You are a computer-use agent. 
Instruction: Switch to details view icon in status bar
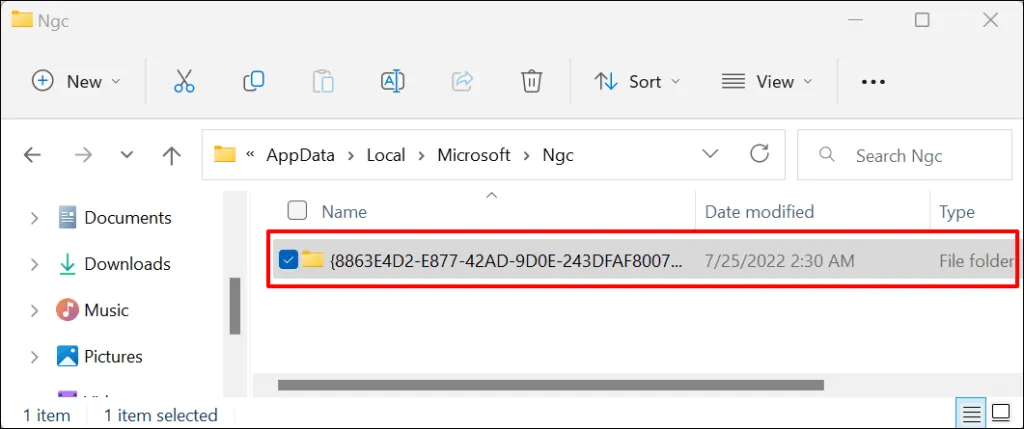pos(969,414)
